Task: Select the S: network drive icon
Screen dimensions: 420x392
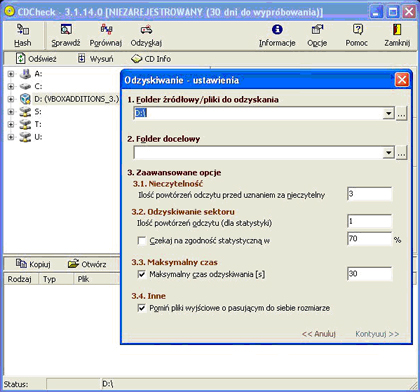Action: (25, 112)
